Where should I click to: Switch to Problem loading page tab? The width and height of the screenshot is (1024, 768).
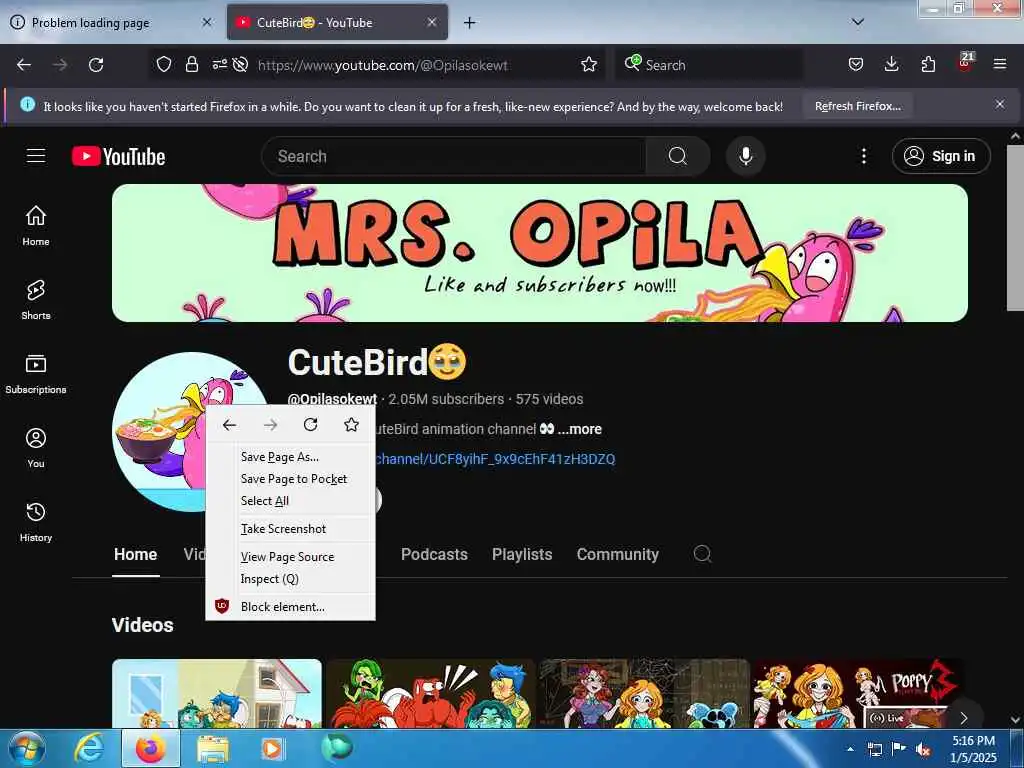[x=111, y=23]
